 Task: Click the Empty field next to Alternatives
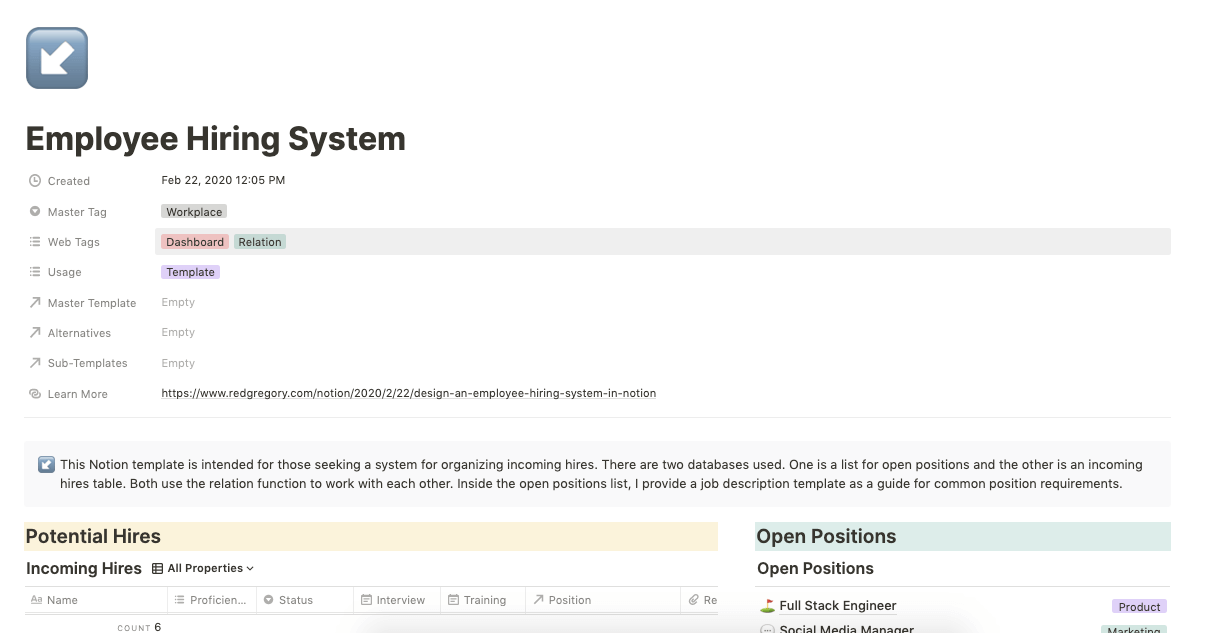pos(177,332)
